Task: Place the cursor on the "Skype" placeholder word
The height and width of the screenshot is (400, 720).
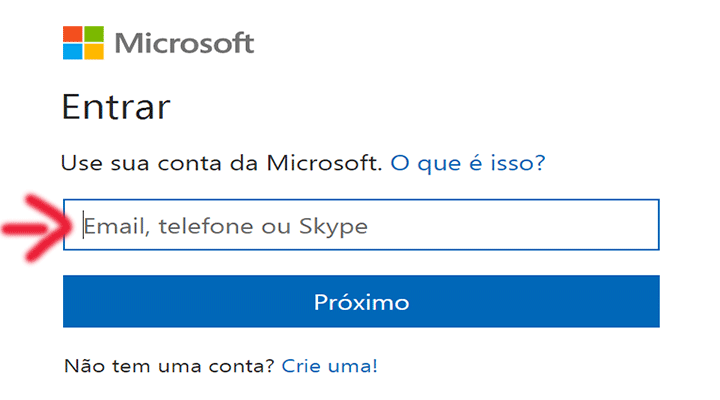Action: tap(333, 227)
